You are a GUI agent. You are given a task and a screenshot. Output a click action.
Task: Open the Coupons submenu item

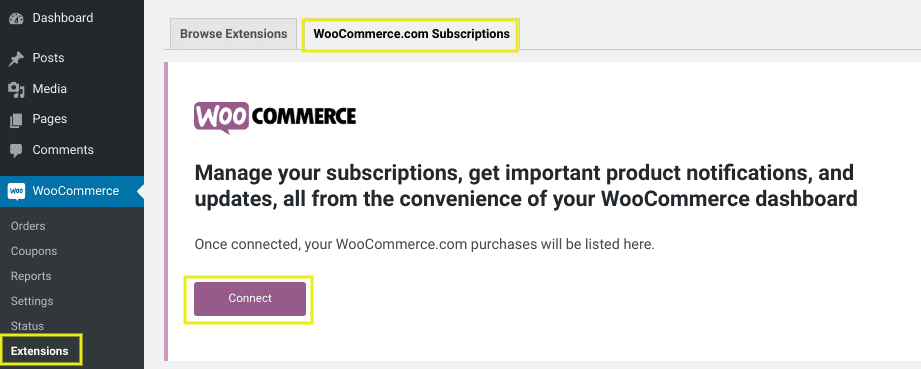[x=34, y=251]
